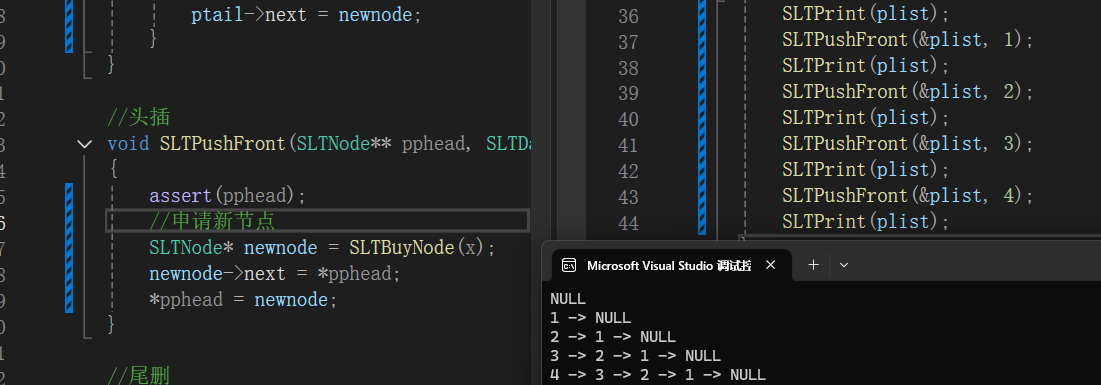Click the line 'ptail->next = newnode;'
Image resolution: width=1101 pixels, height=385 pixels.
[306, 15]
